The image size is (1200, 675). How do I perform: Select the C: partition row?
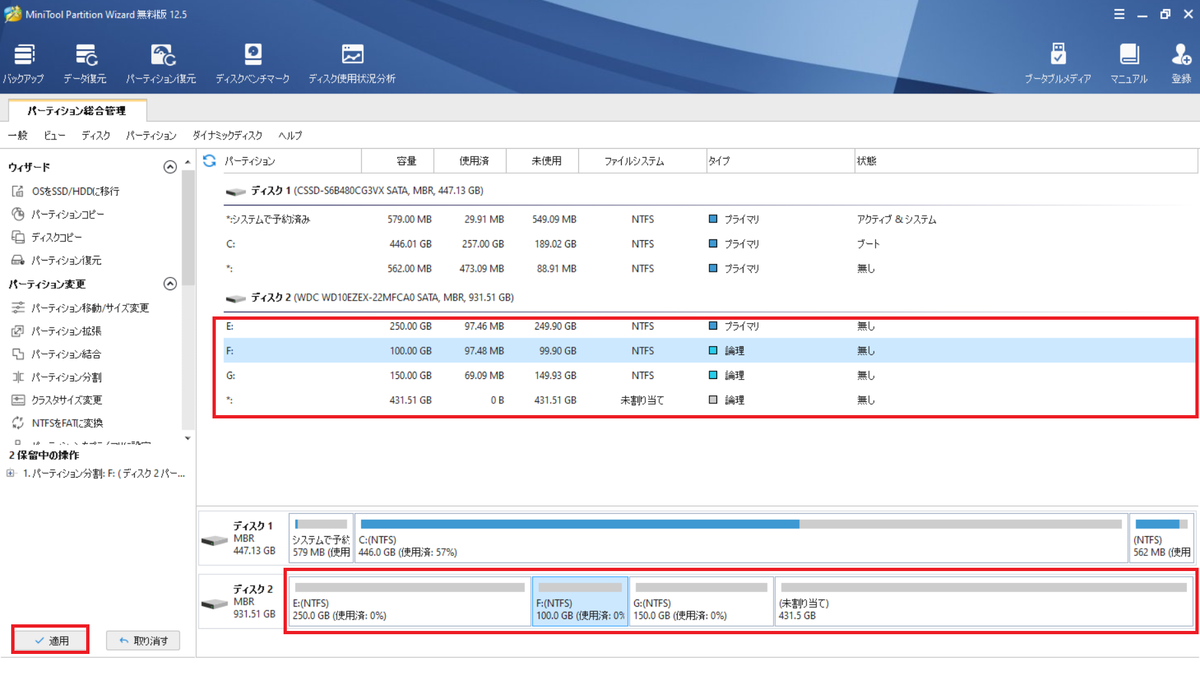point(710,244)
